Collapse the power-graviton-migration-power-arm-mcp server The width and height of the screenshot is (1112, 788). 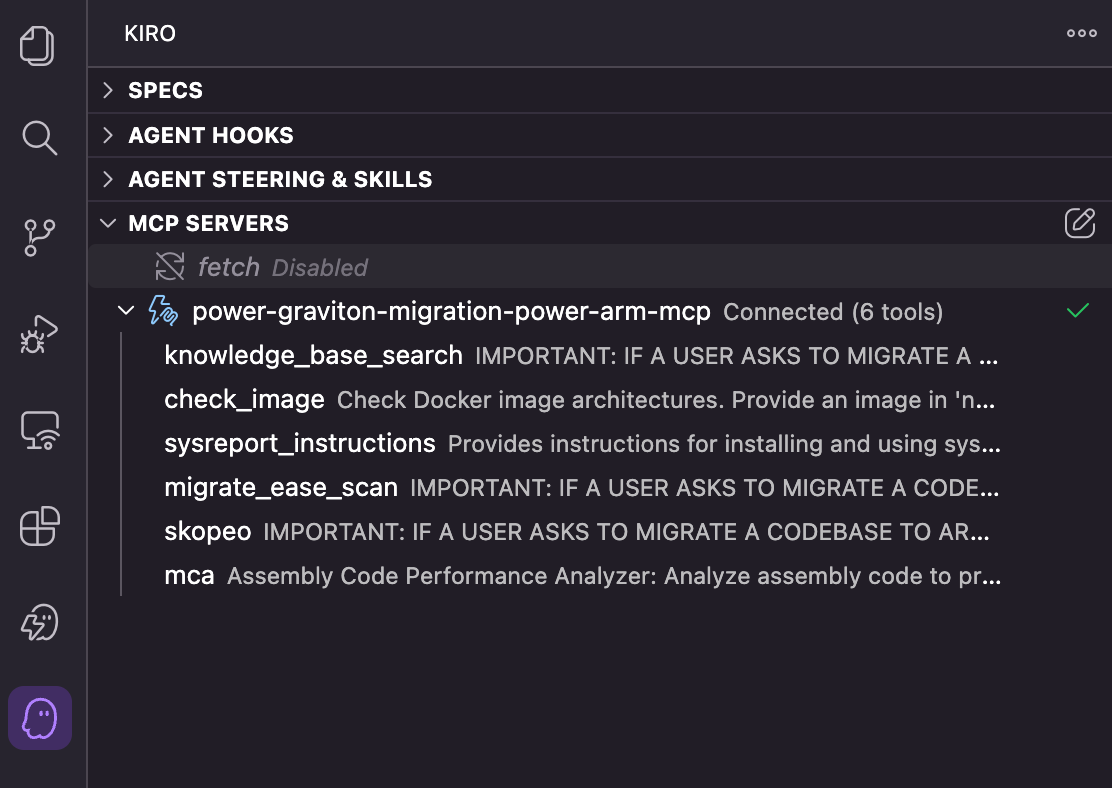(126, 311)
